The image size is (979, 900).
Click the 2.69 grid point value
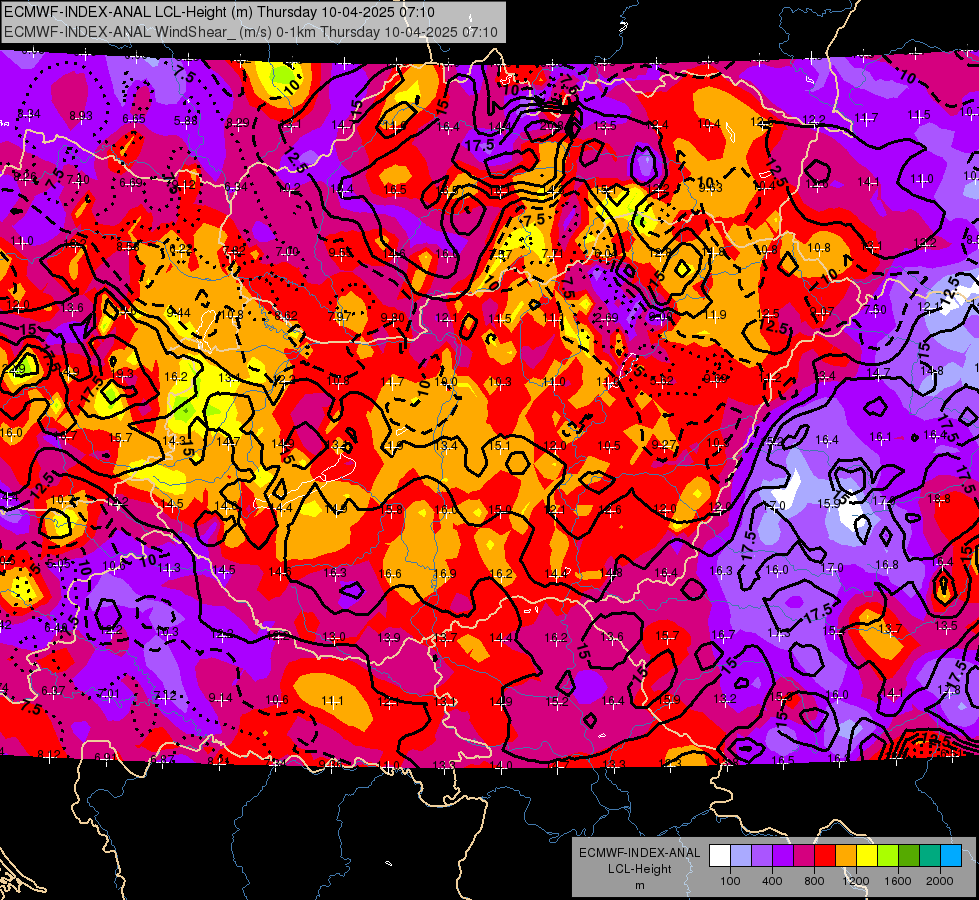pyautogui.click(x=606, y=318)
